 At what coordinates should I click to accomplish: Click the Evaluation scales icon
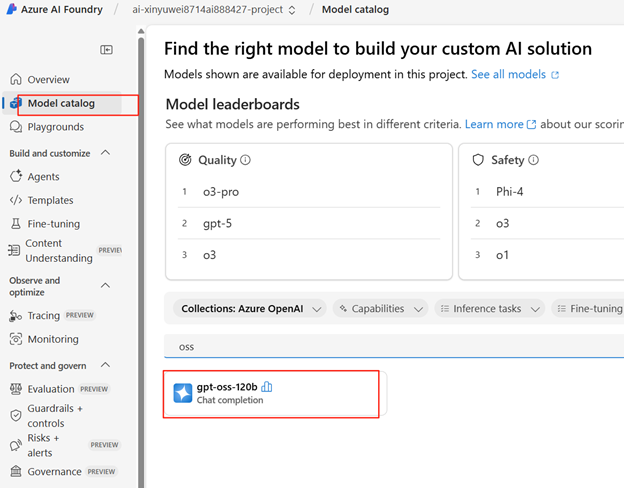(15, 389)
